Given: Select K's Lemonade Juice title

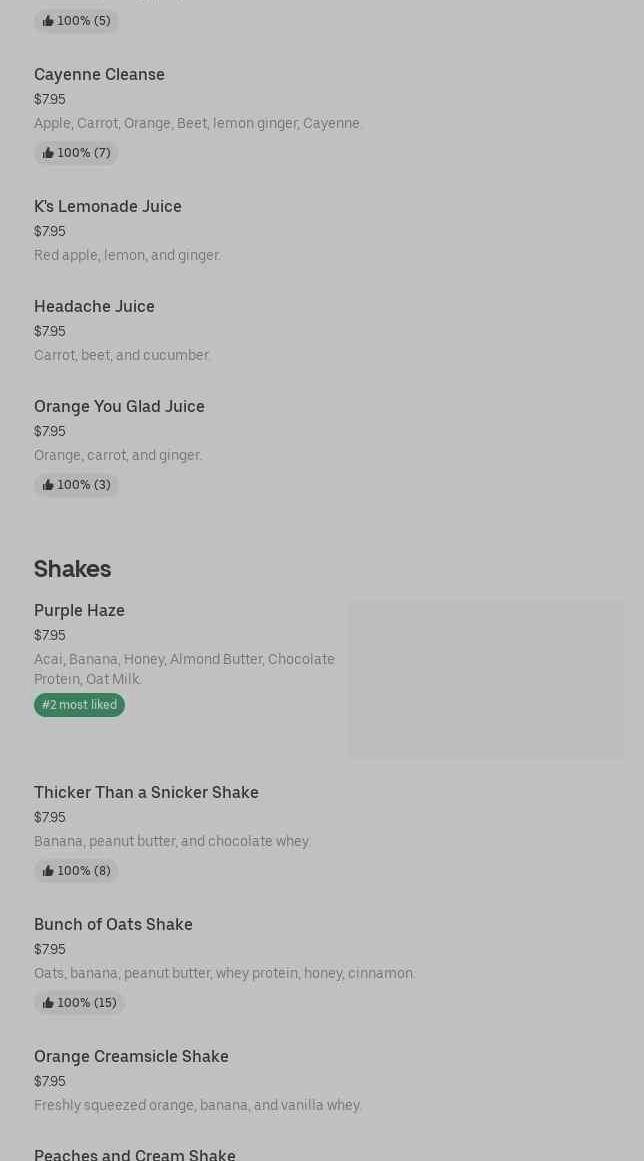Looking at the screenshot, I should [x=108, y=206].
